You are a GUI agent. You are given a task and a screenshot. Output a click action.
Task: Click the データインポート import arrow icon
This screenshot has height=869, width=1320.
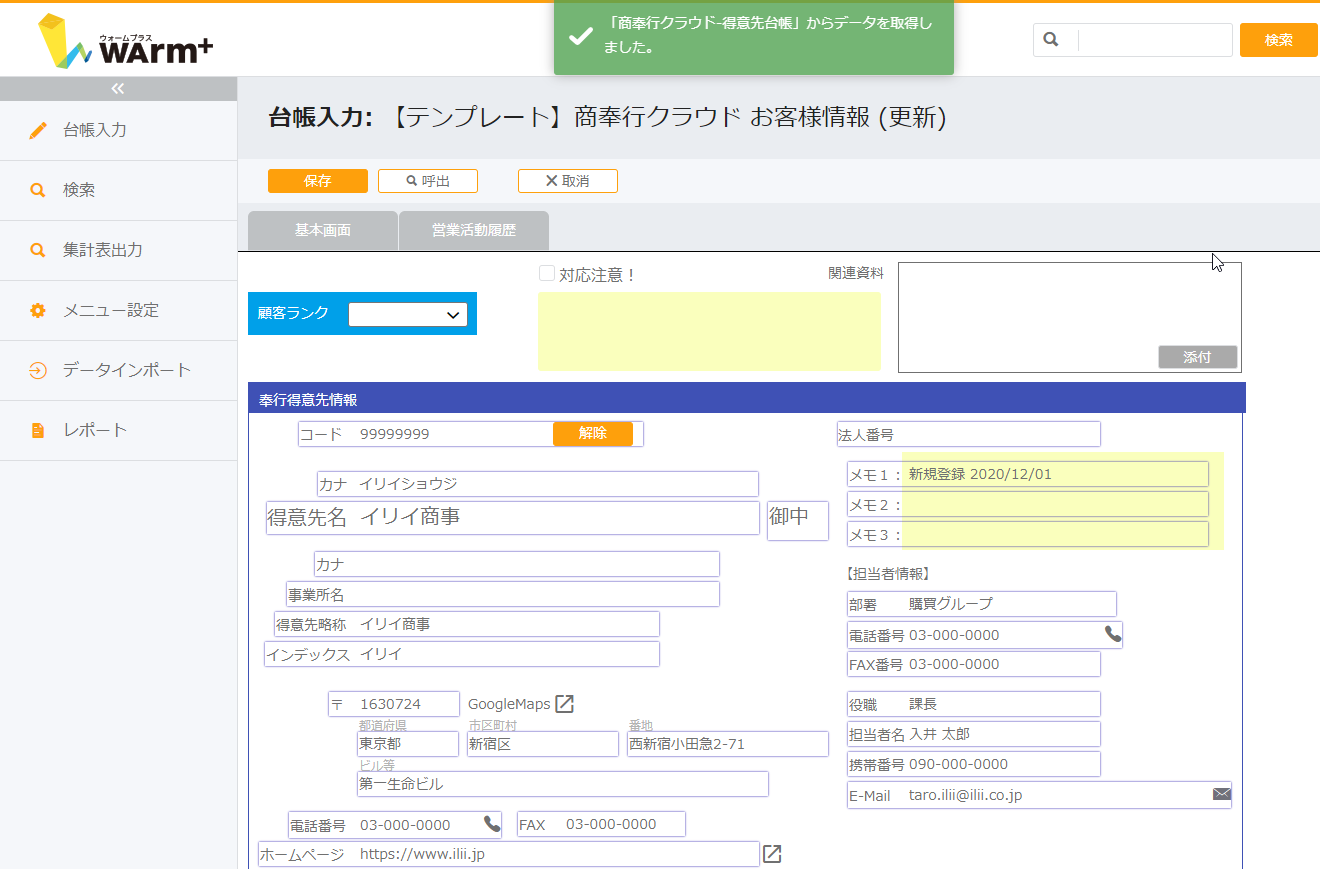[x=38, y=370]
